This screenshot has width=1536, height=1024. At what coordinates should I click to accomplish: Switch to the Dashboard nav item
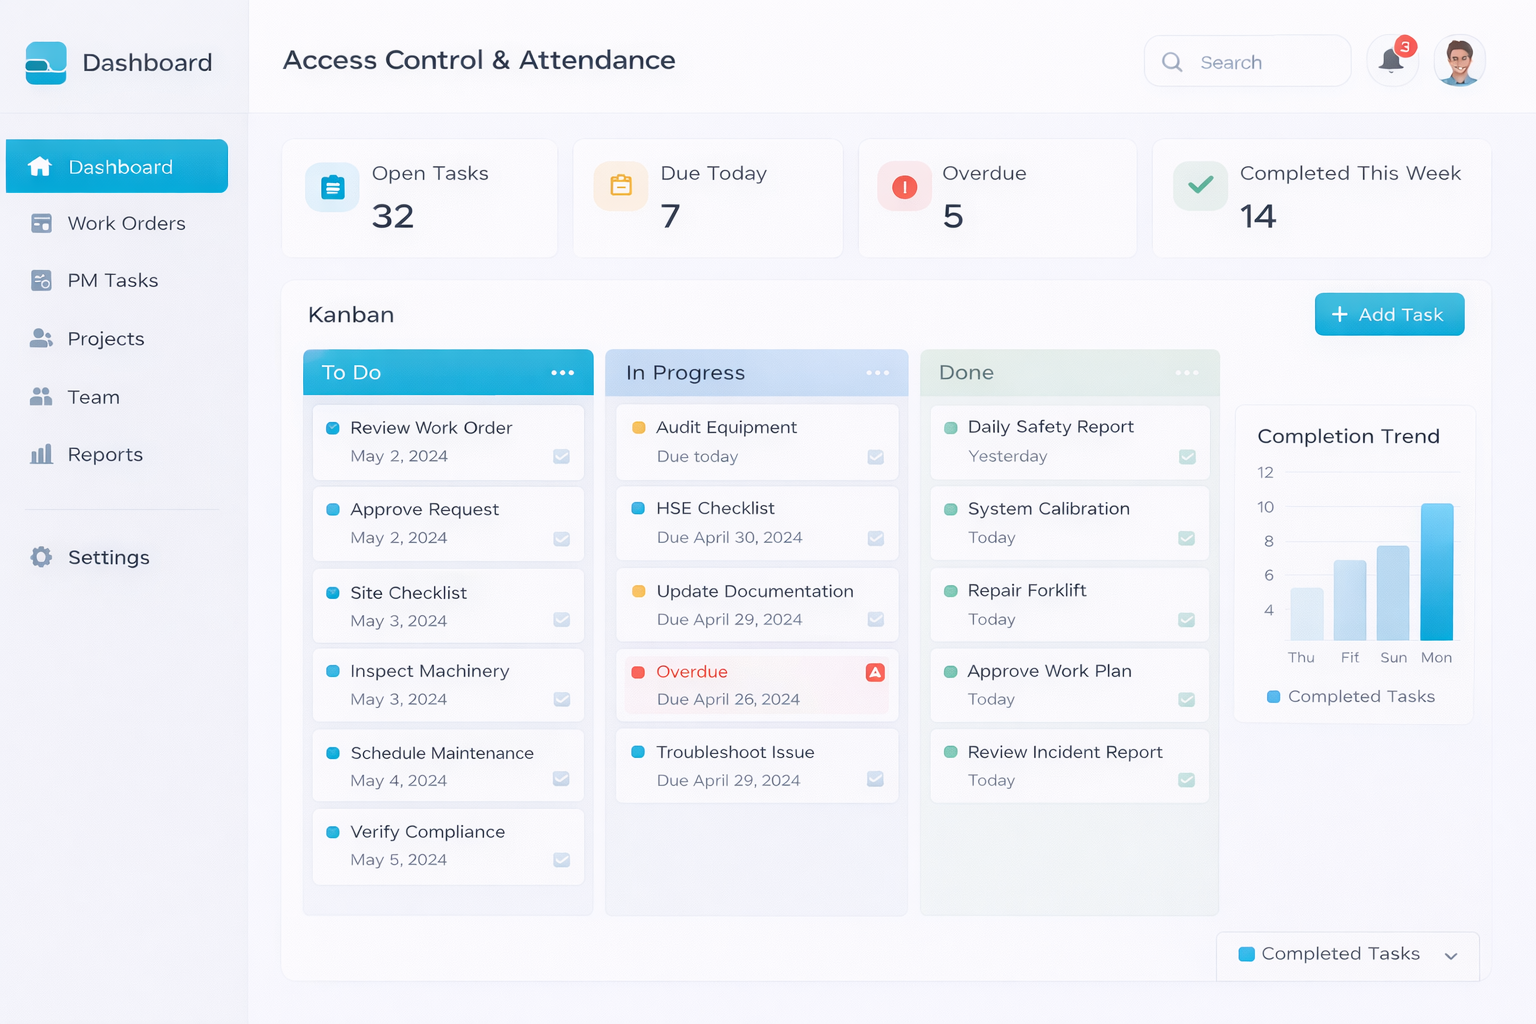point(117,166)
